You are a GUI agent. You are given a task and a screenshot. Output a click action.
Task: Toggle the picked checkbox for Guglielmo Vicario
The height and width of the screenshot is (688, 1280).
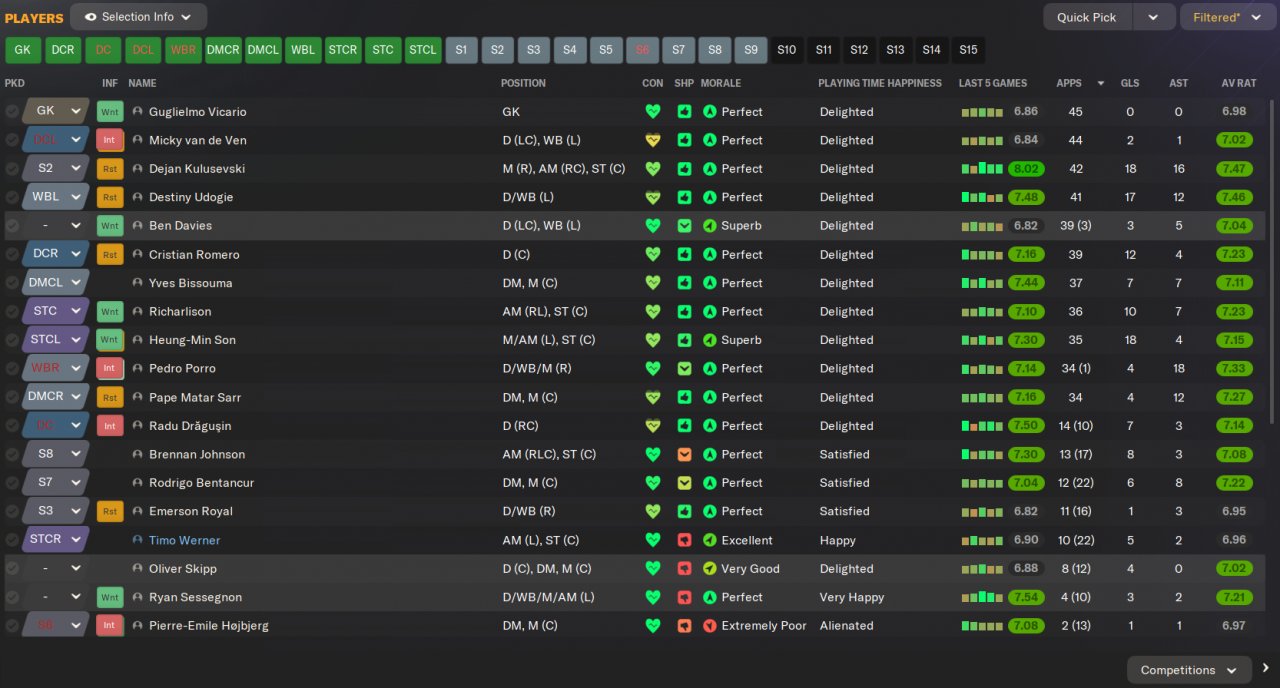[12, 112]
